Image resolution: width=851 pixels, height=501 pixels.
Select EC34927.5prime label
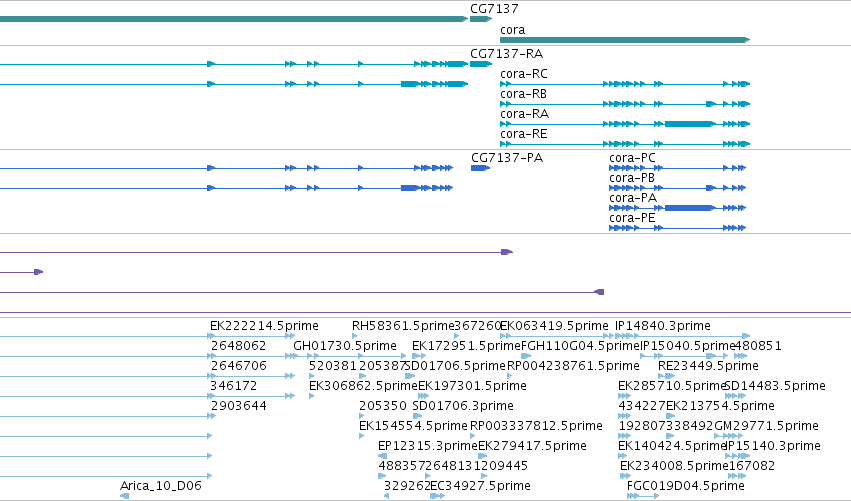pos(480,486)
